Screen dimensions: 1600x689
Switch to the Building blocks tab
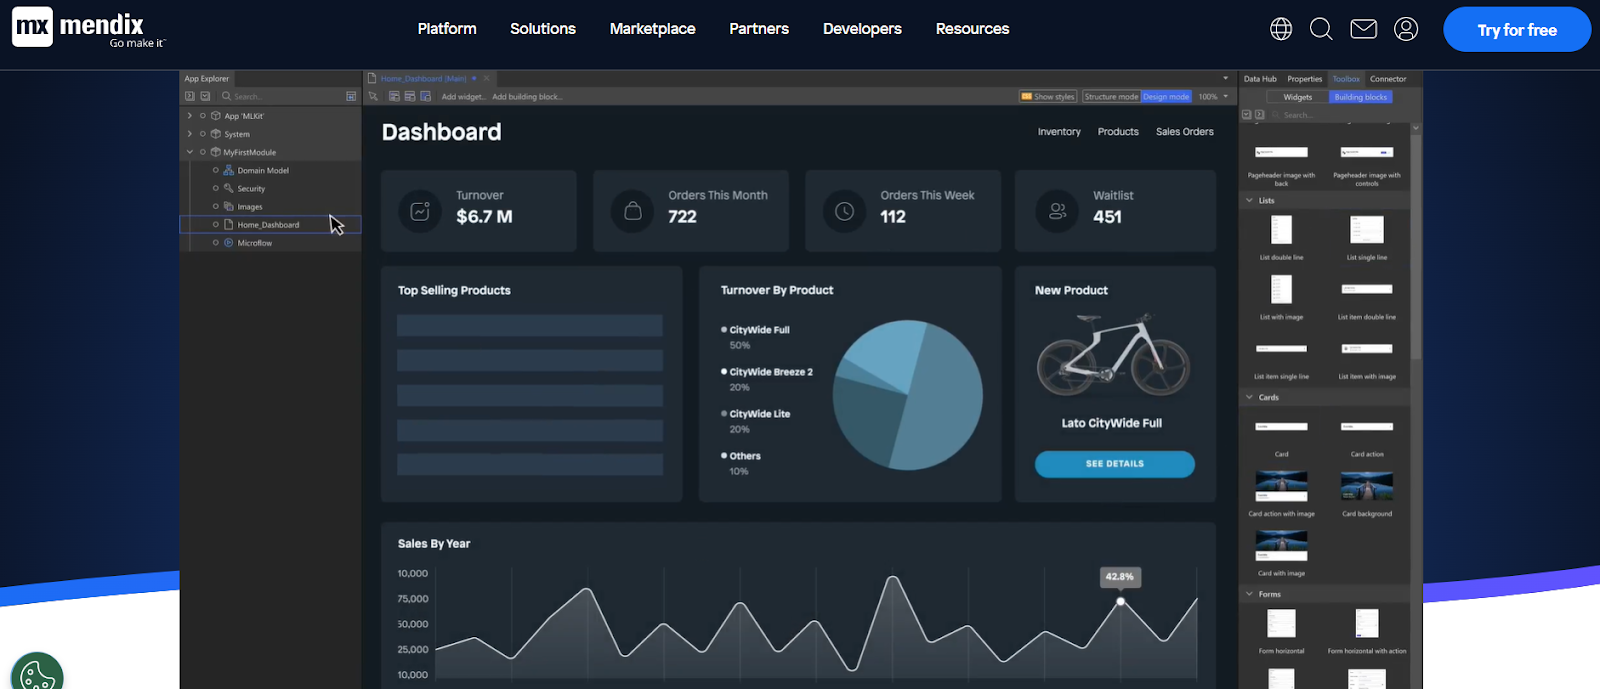click(x=1361, y=97)
